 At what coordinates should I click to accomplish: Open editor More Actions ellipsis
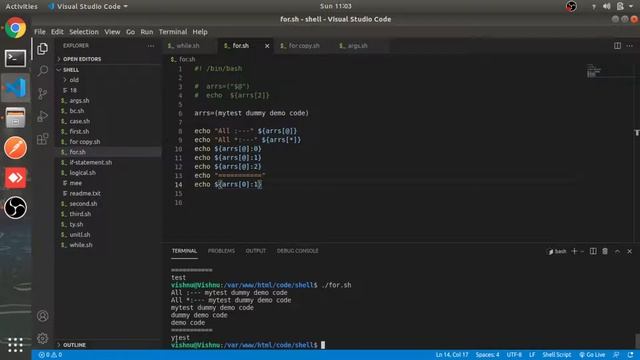click(630, 46)
